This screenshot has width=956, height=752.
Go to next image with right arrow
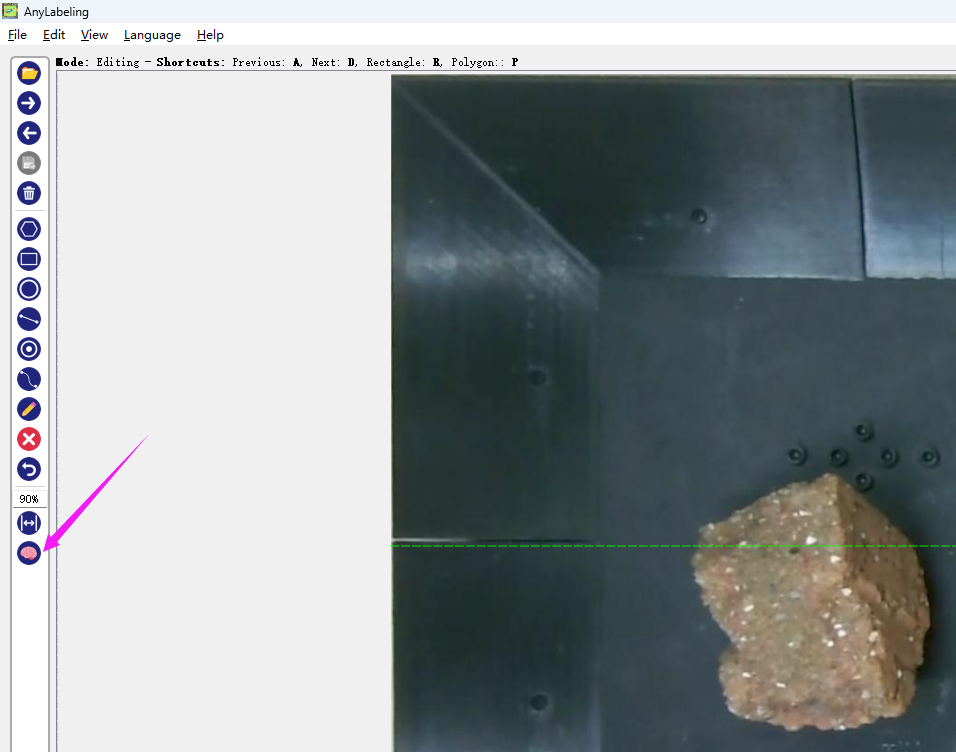[29, 103]
